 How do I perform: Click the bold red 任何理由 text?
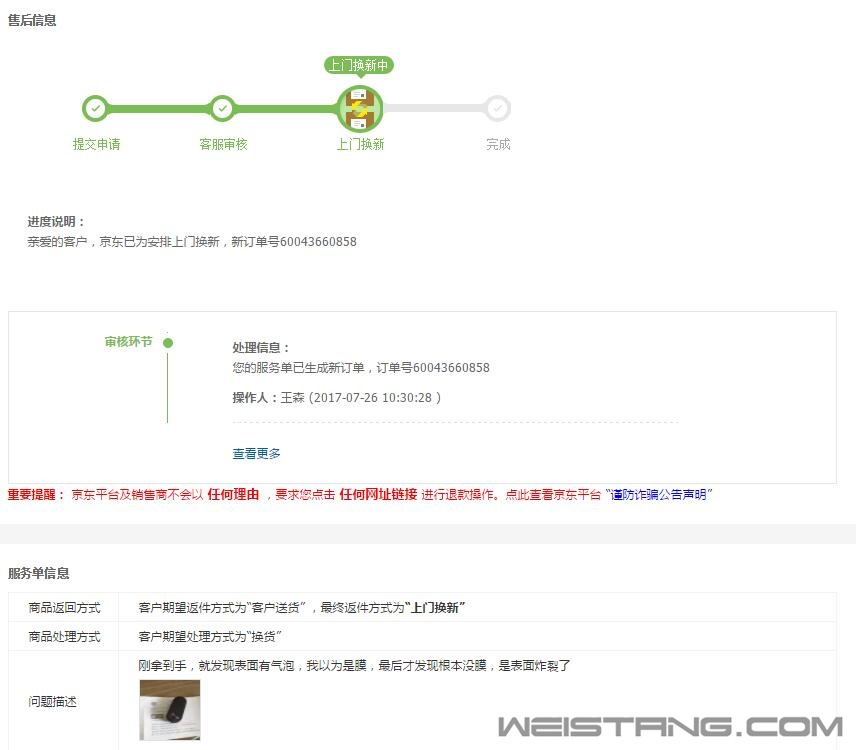(x=233, y=495)
